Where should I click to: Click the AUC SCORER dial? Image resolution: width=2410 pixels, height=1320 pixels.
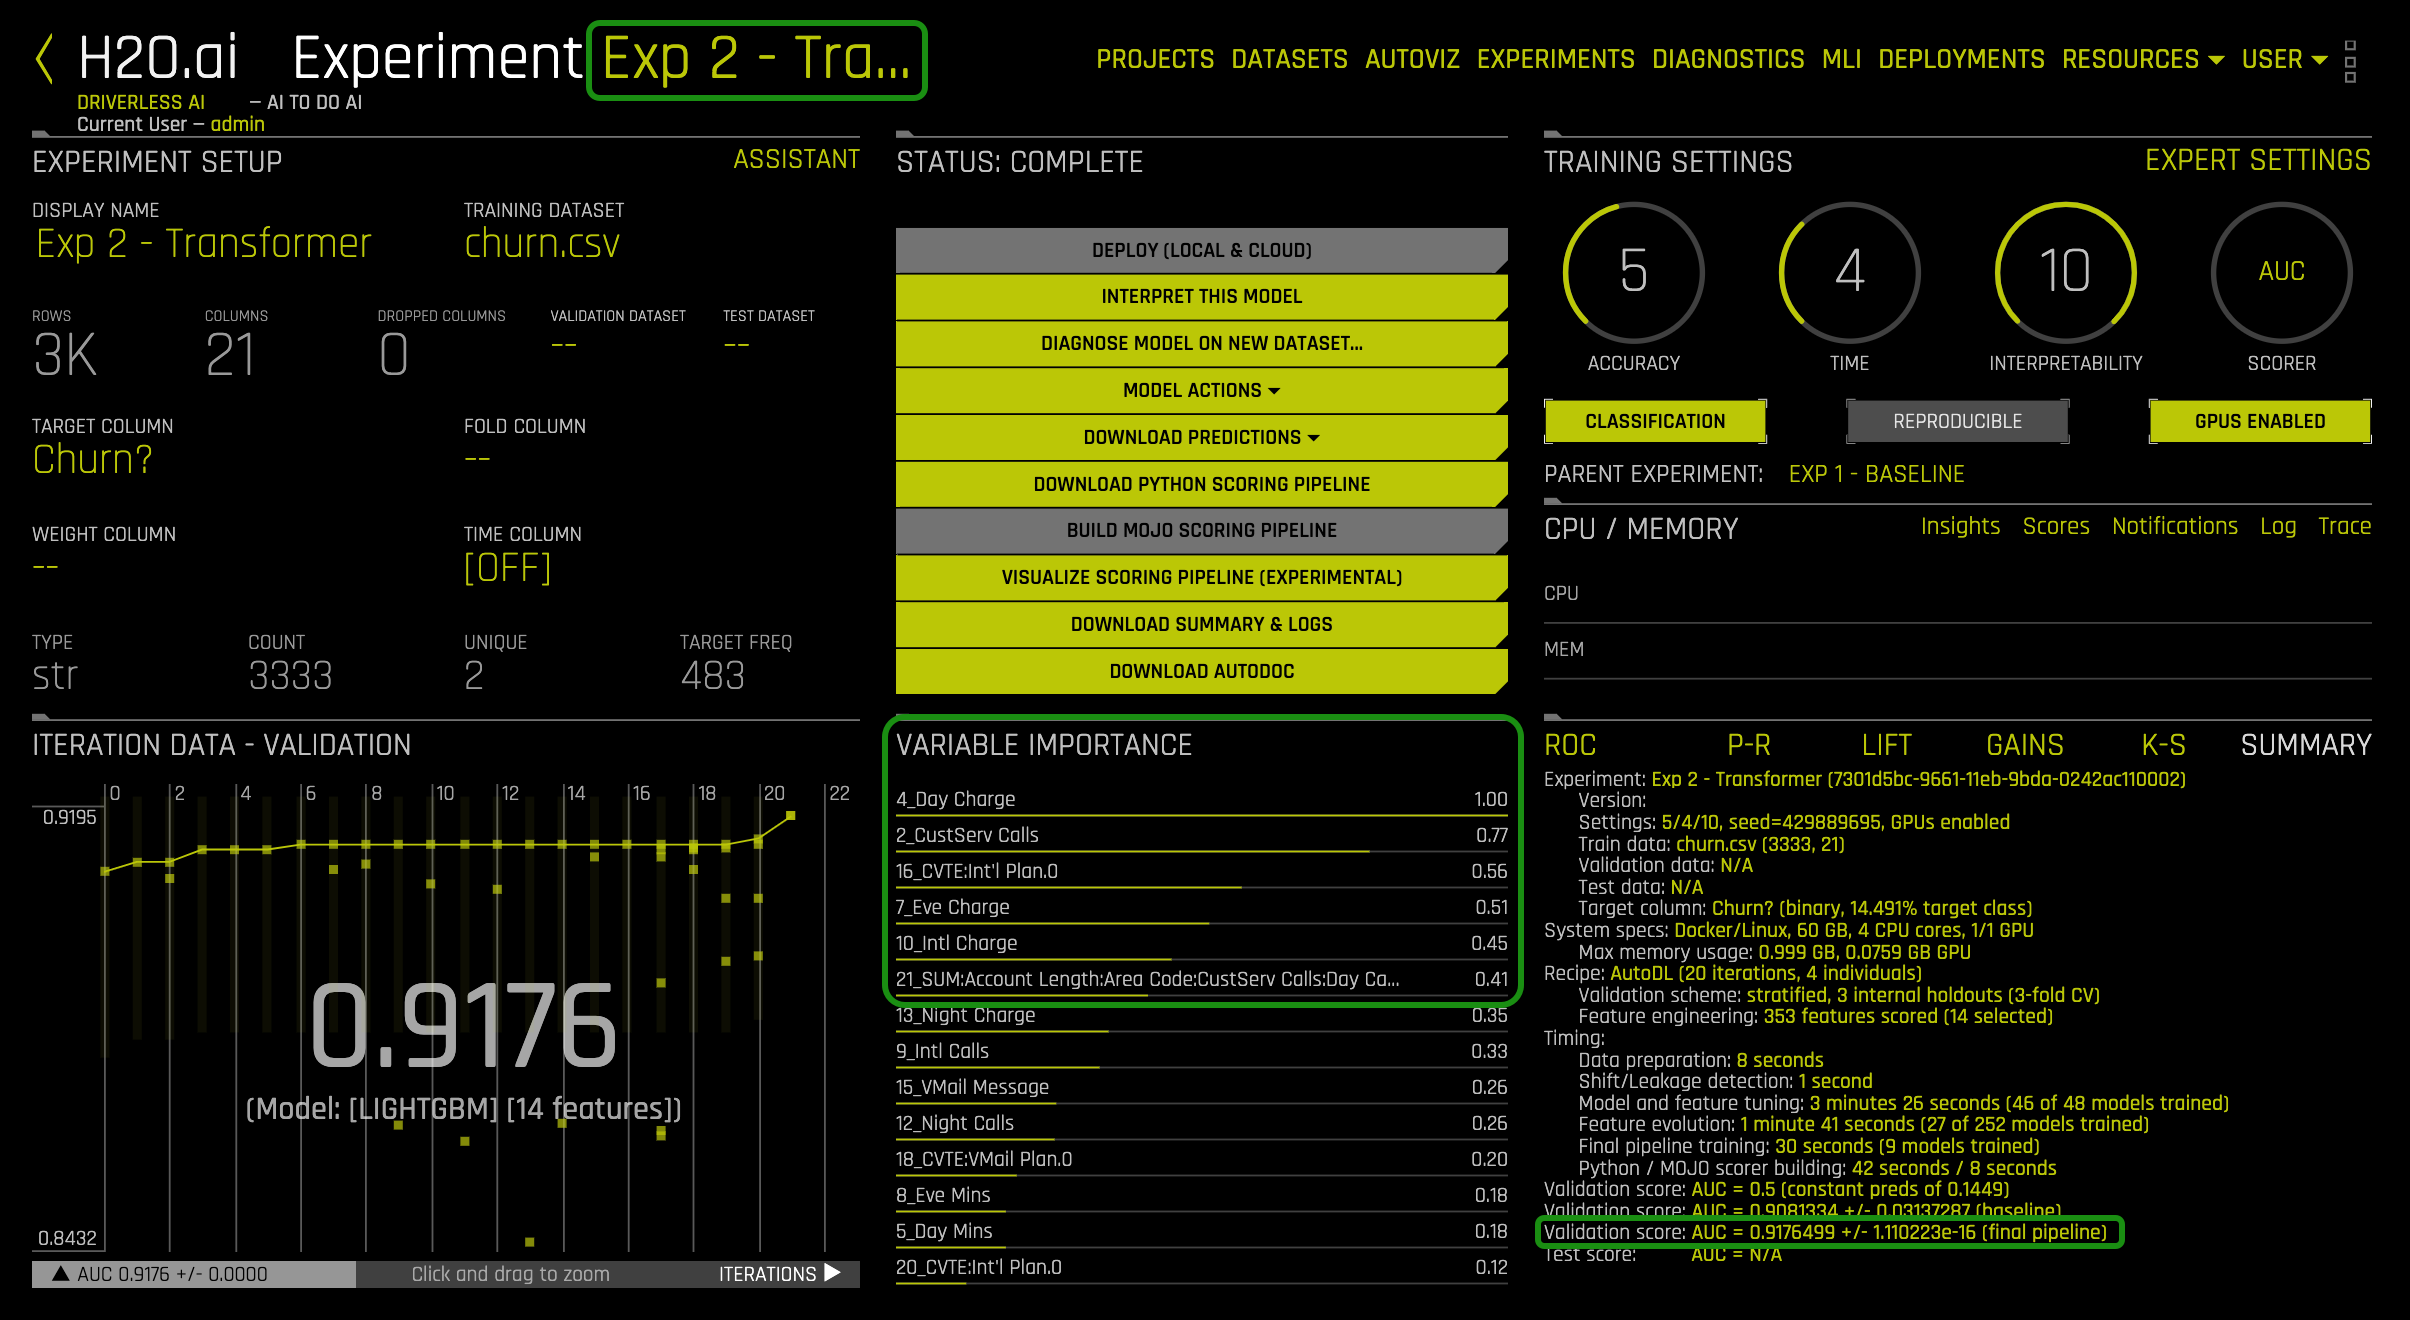[x=2281, y=272]
